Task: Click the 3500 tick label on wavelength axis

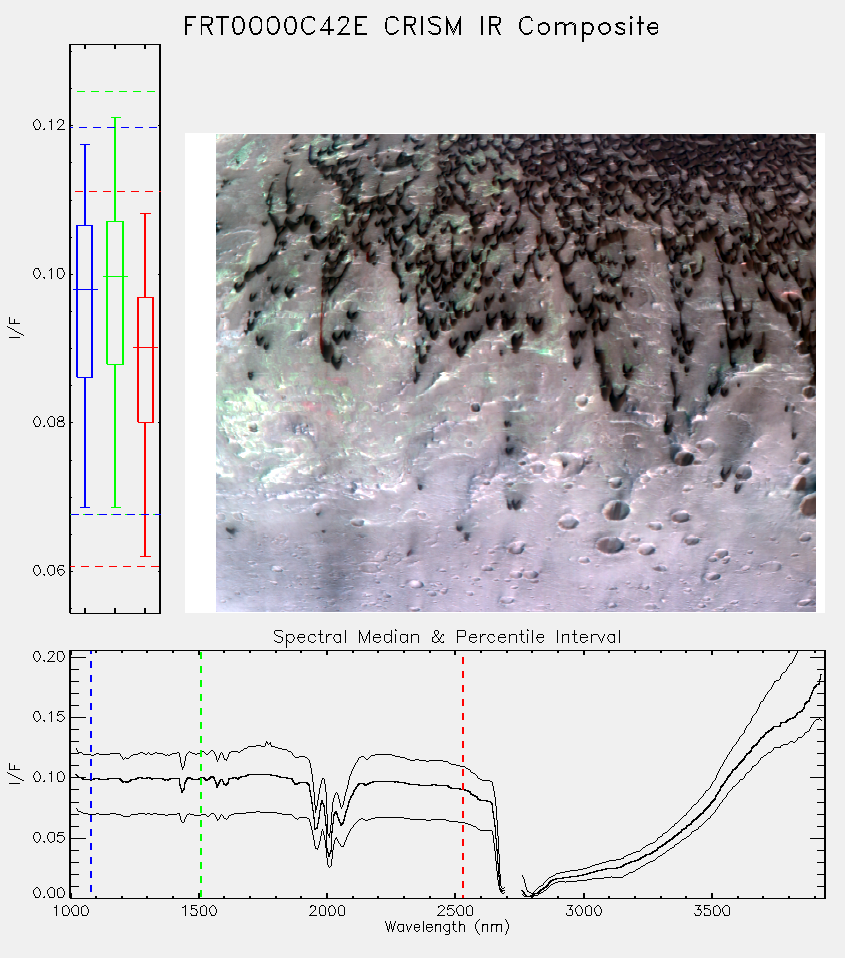Action: click(x=712, y=911)
